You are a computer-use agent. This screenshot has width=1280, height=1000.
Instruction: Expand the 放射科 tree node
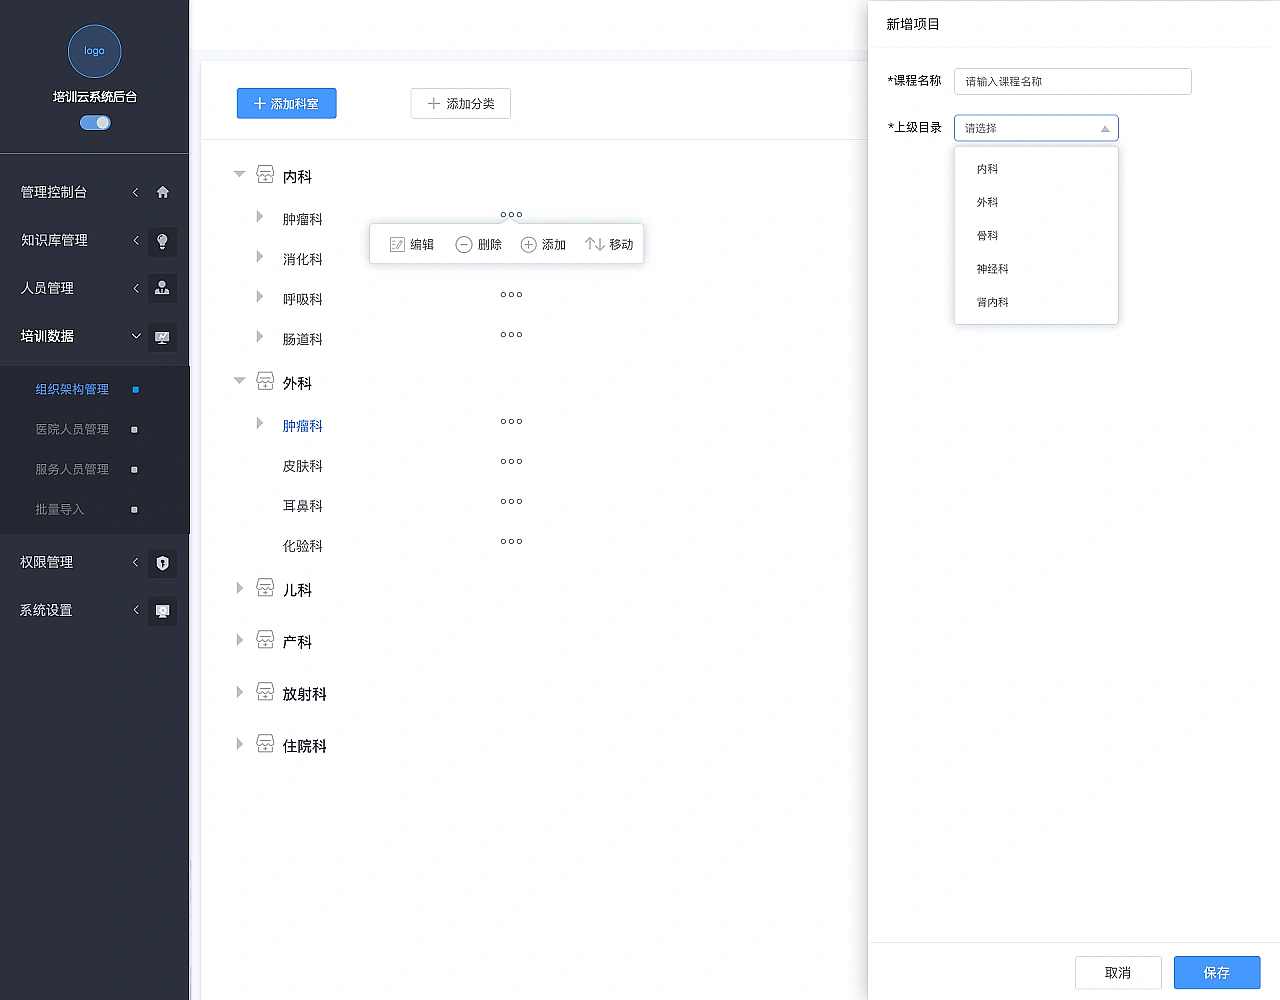coord(239,692)
